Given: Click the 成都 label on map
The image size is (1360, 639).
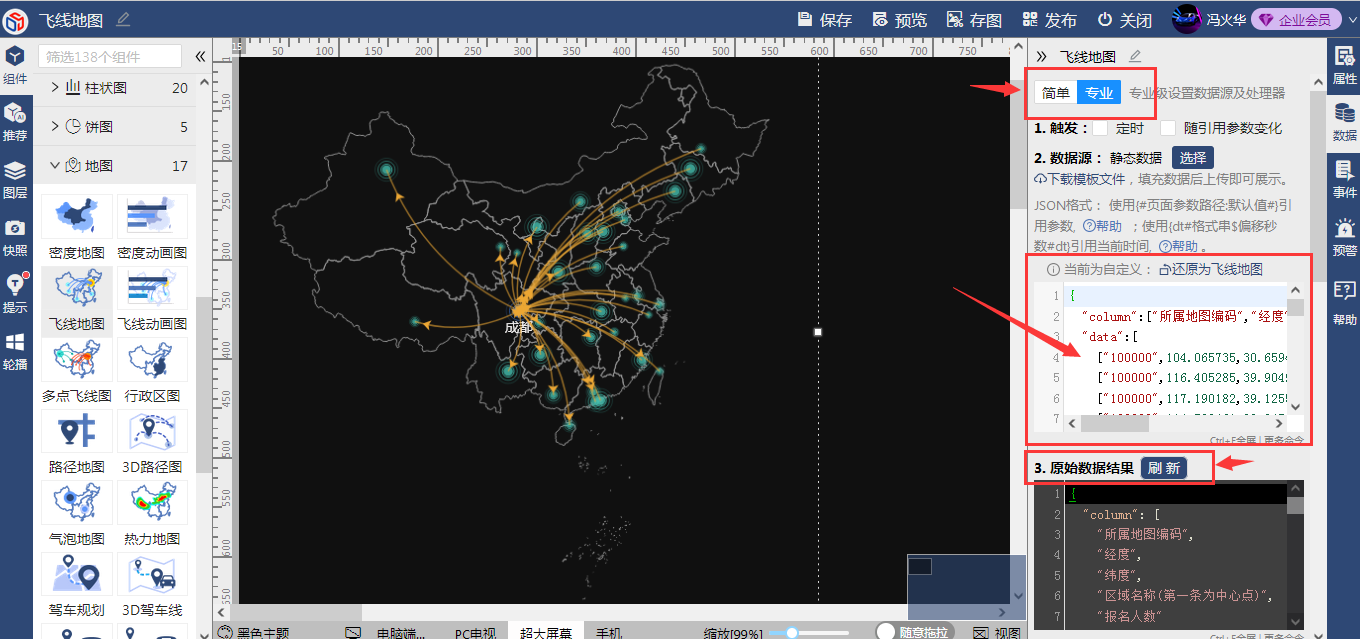Looking at the screenshot, I should [518, 327].
